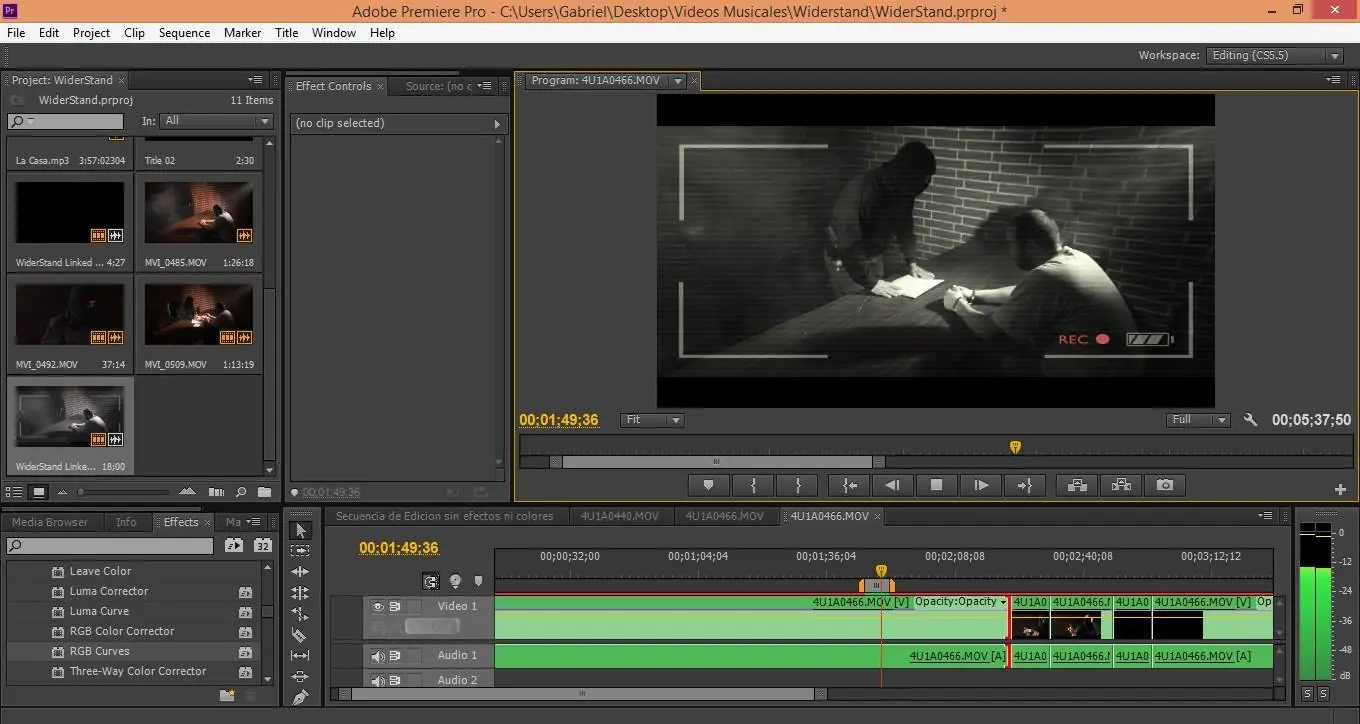Open the 'In: All' search filter dropdown
Screen dimensions: 1360x724
click(216, 121)
